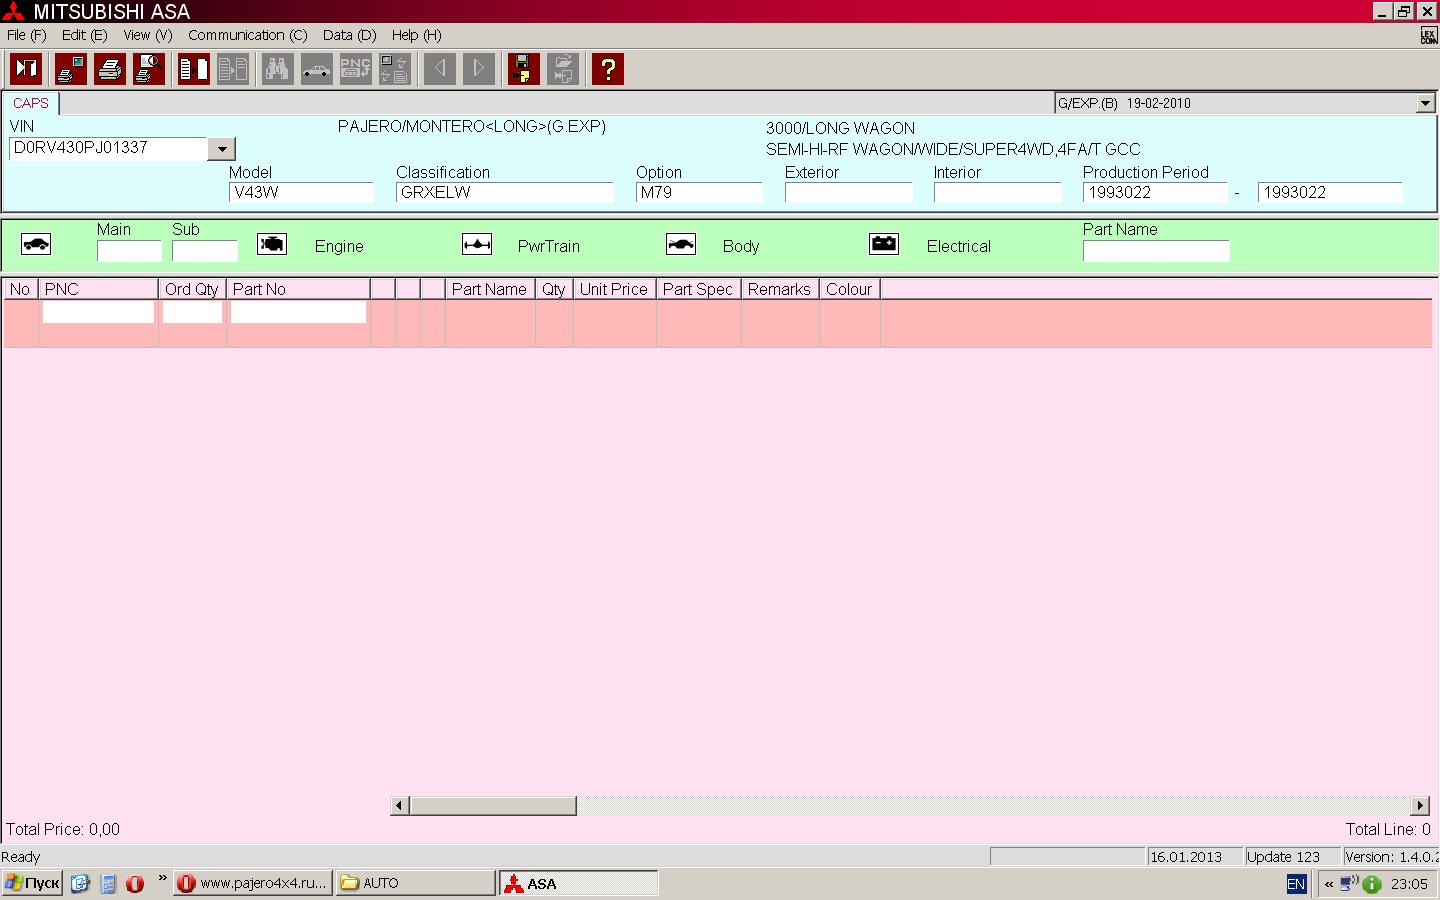Screen dimensions: 1440x900
Task: Click the printer icon in toolbar
Action: coord(110,69)
